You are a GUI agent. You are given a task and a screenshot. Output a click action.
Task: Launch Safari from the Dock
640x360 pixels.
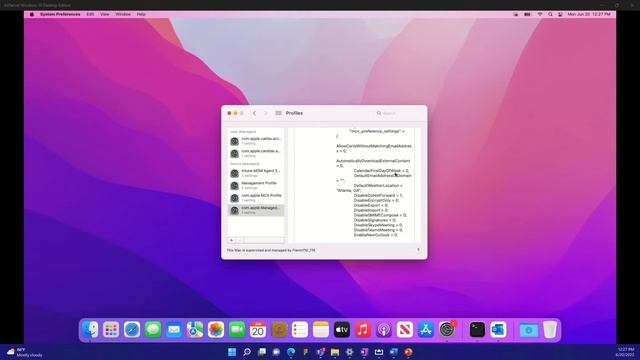click(132, 329)
